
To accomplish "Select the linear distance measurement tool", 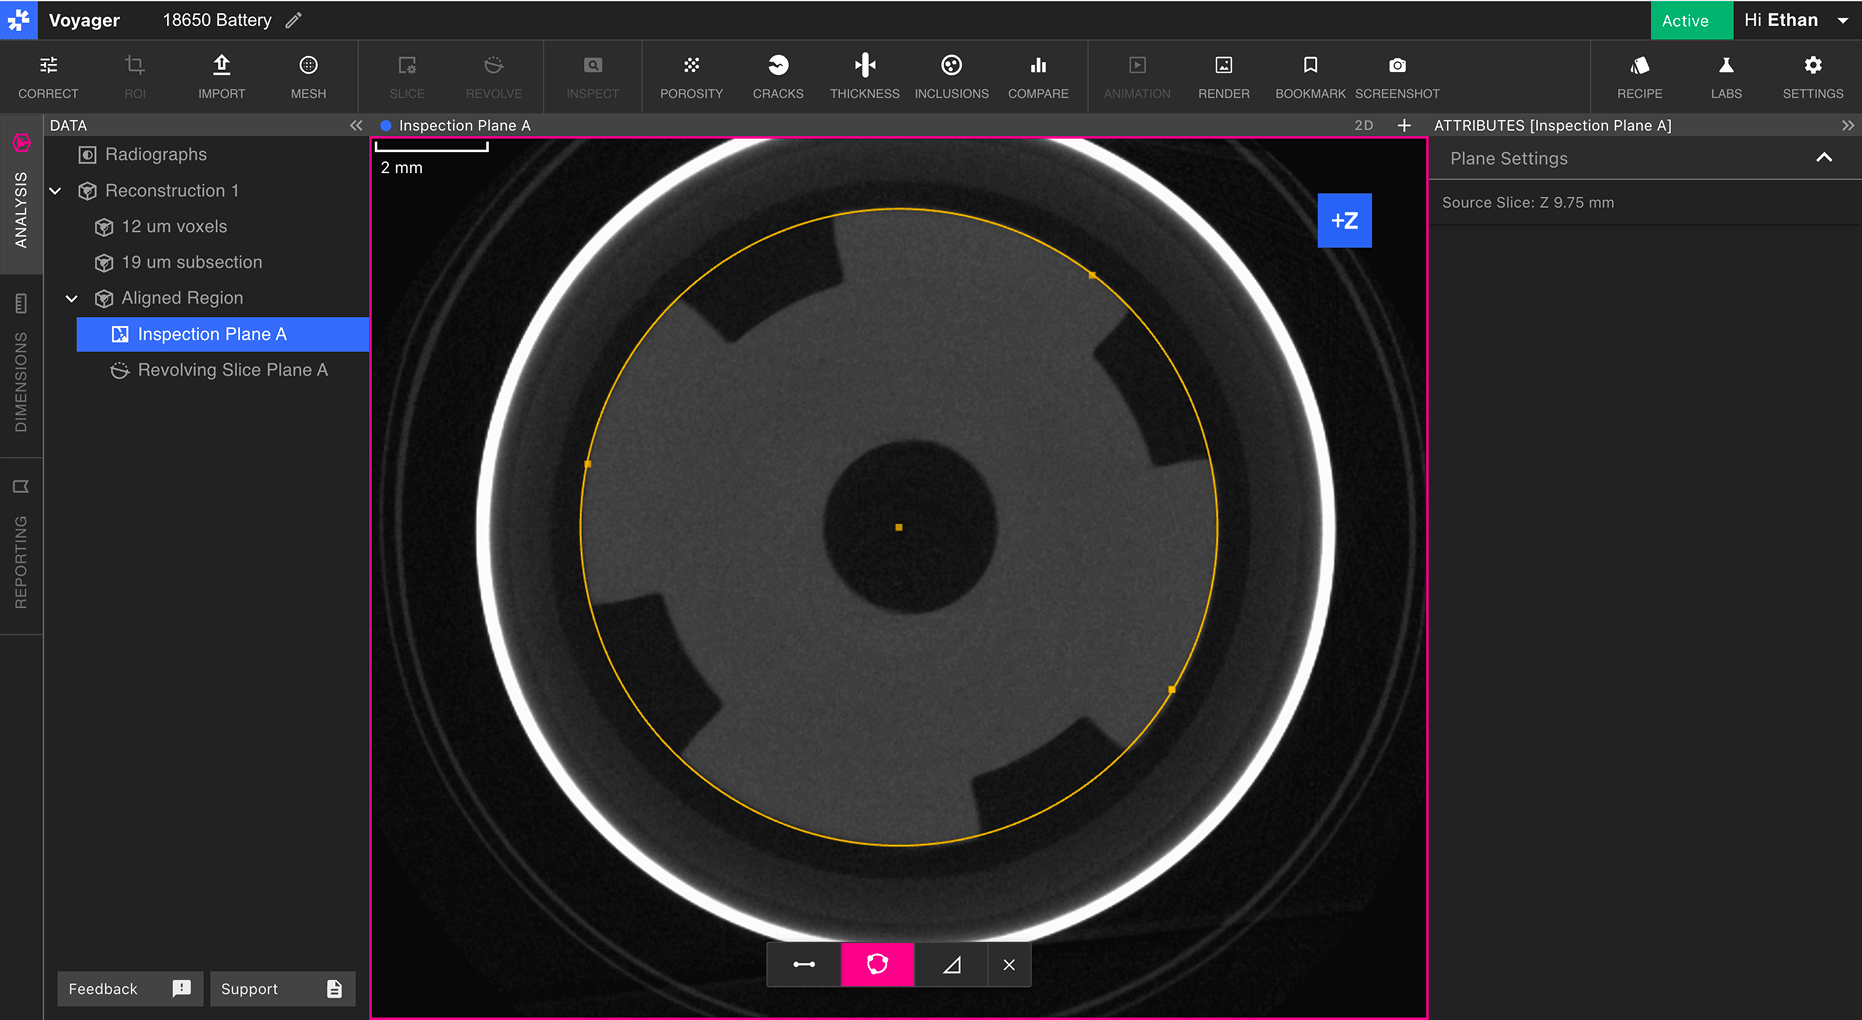I will click(x=804, y=965).
